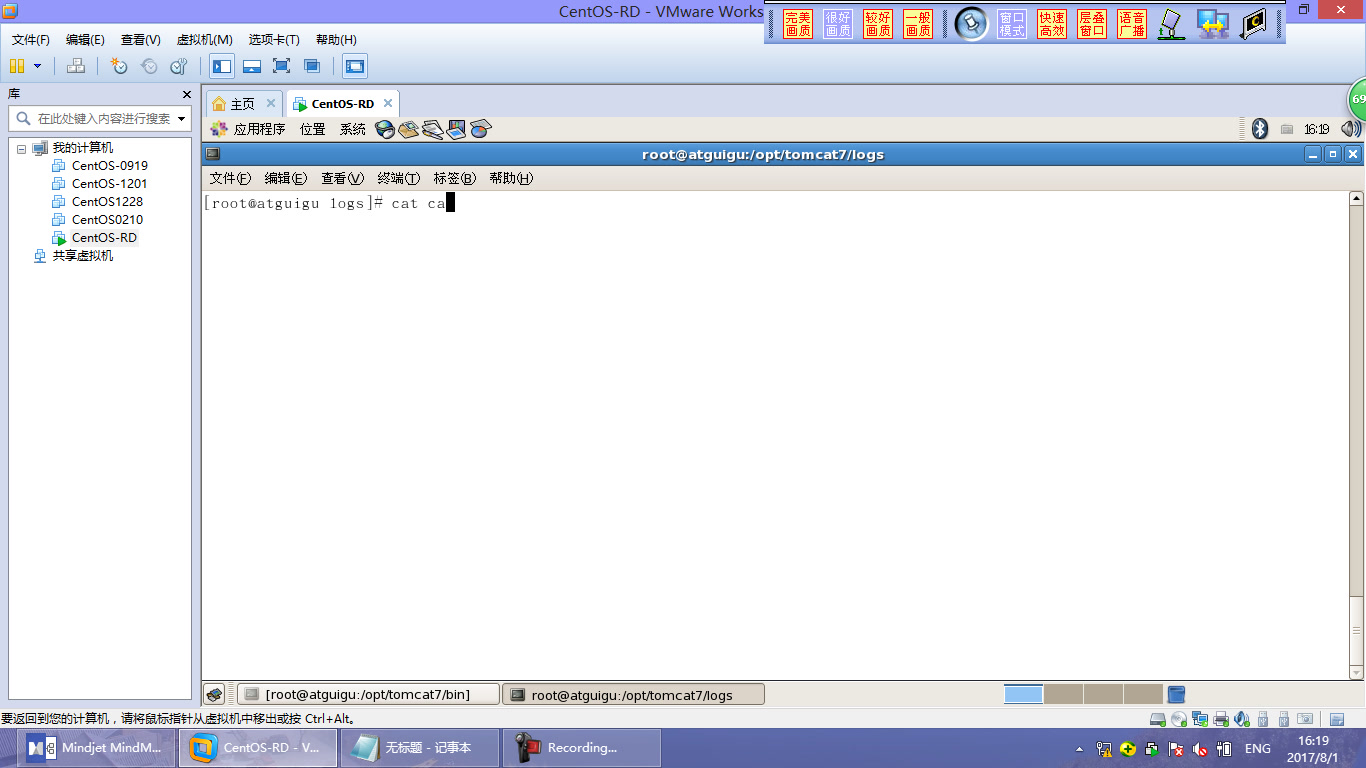Close the 主页 tab
This screenshot has width=1366, height=768.
[270, 103]
